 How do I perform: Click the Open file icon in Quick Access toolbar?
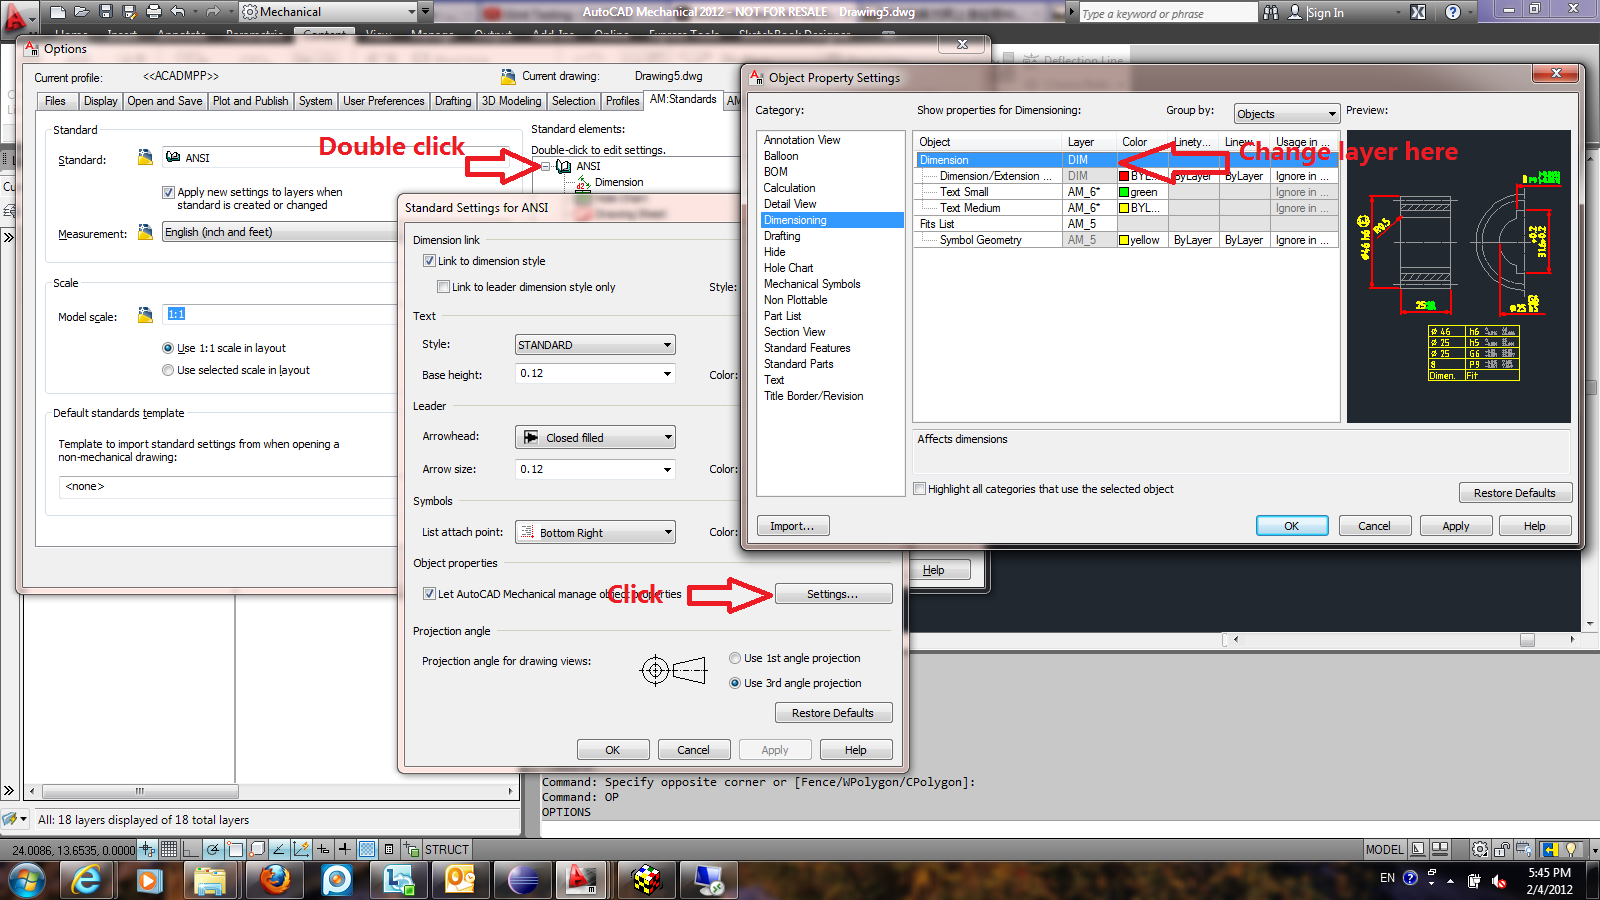click(81, 12)
